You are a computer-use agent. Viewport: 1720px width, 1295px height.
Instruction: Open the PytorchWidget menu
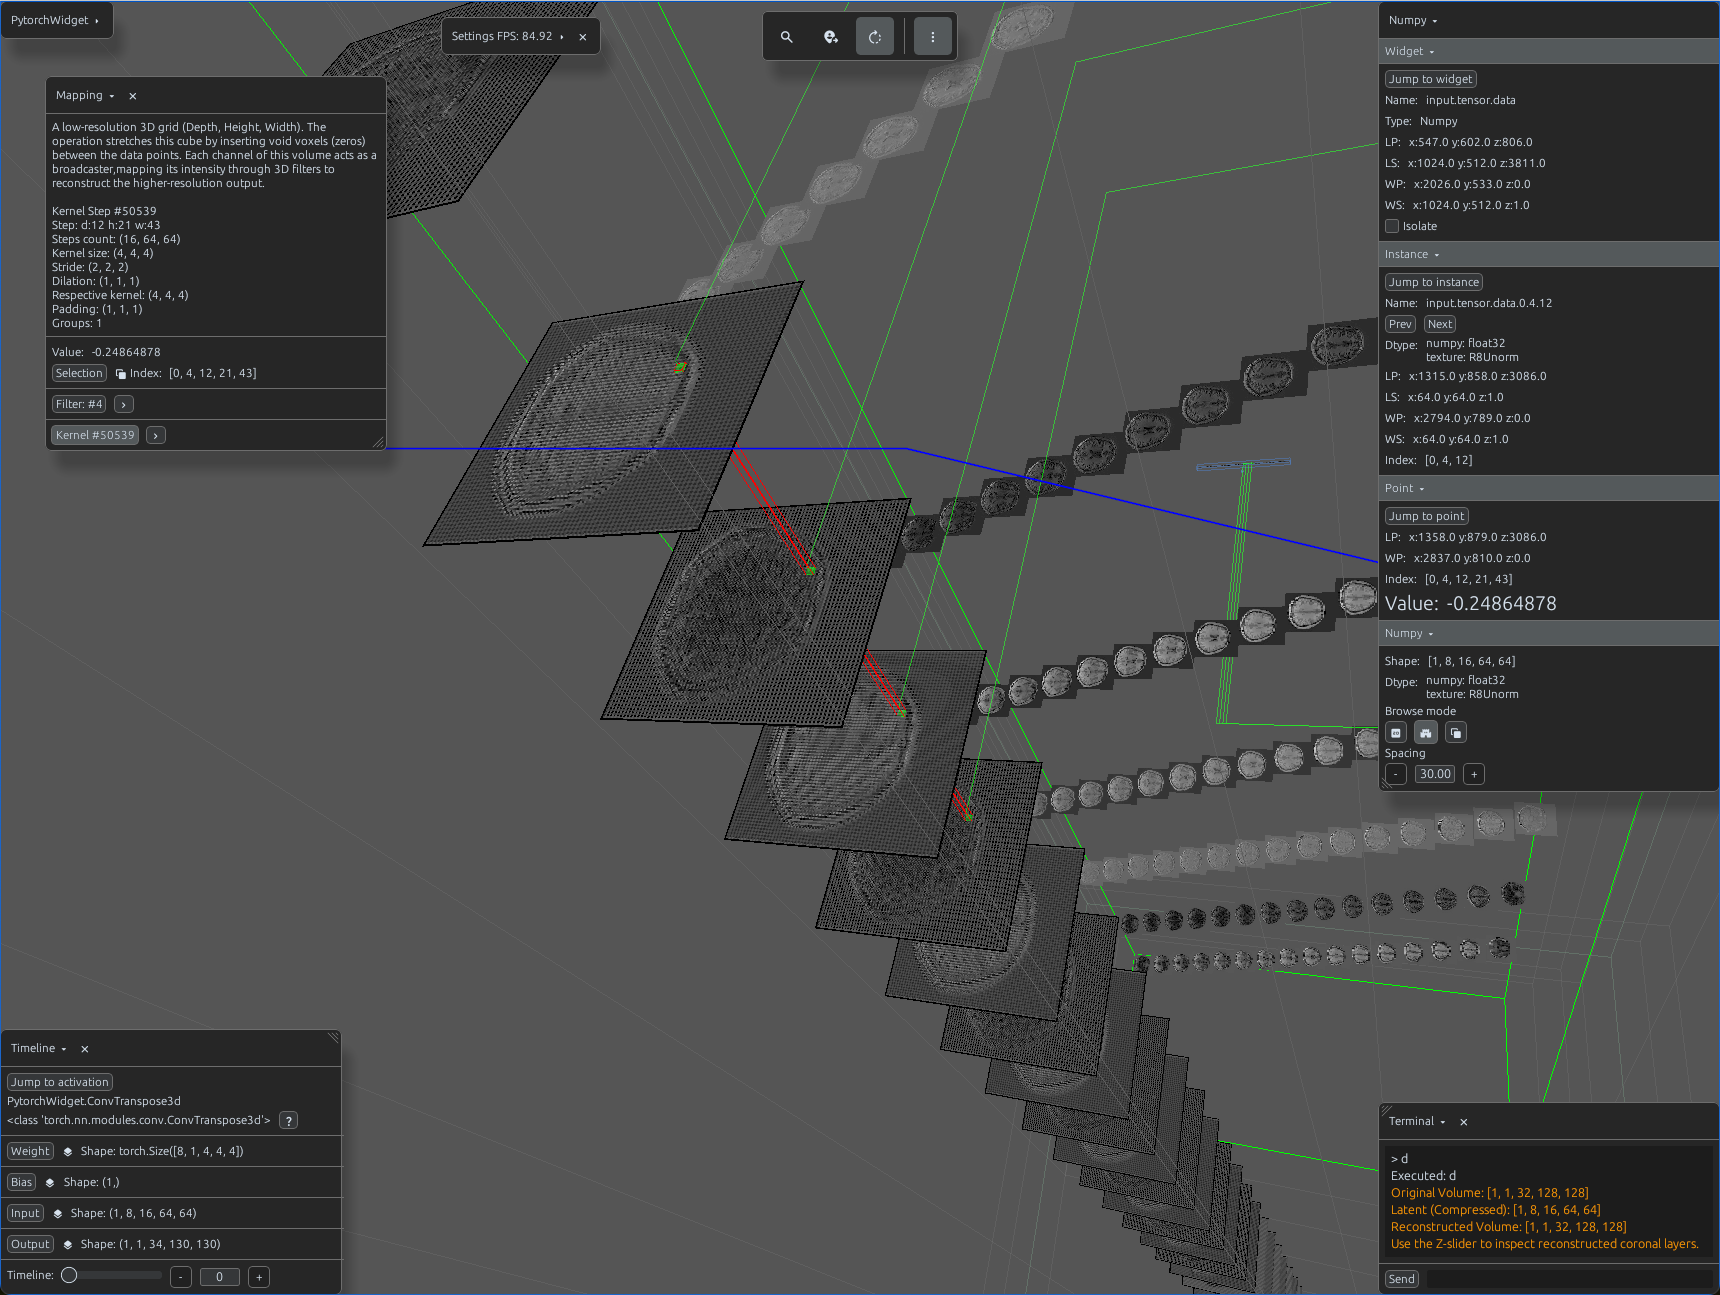[x=55, y=20]
